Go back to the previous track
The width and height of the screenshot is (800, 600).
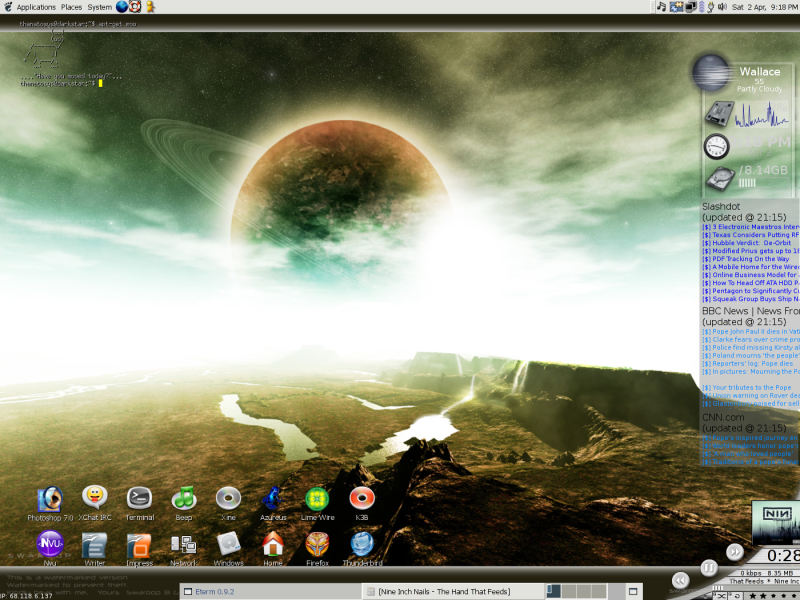pyautogui.click(x=680, y=580)
